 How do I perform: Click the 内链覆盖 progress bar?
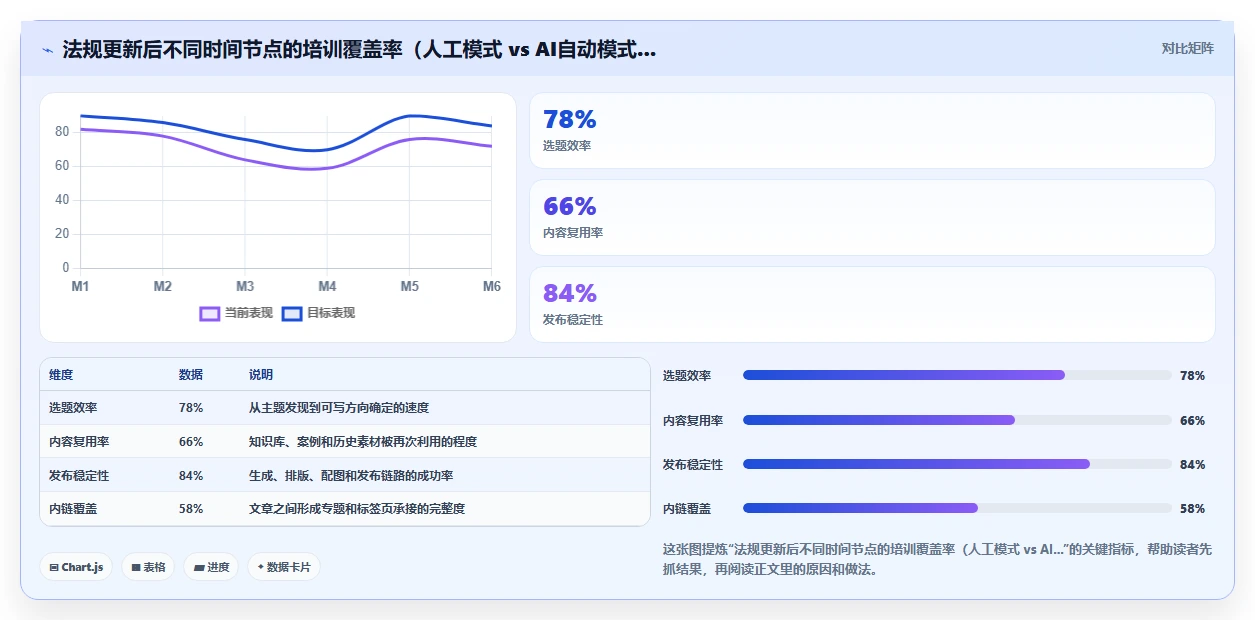click(957, 508)
